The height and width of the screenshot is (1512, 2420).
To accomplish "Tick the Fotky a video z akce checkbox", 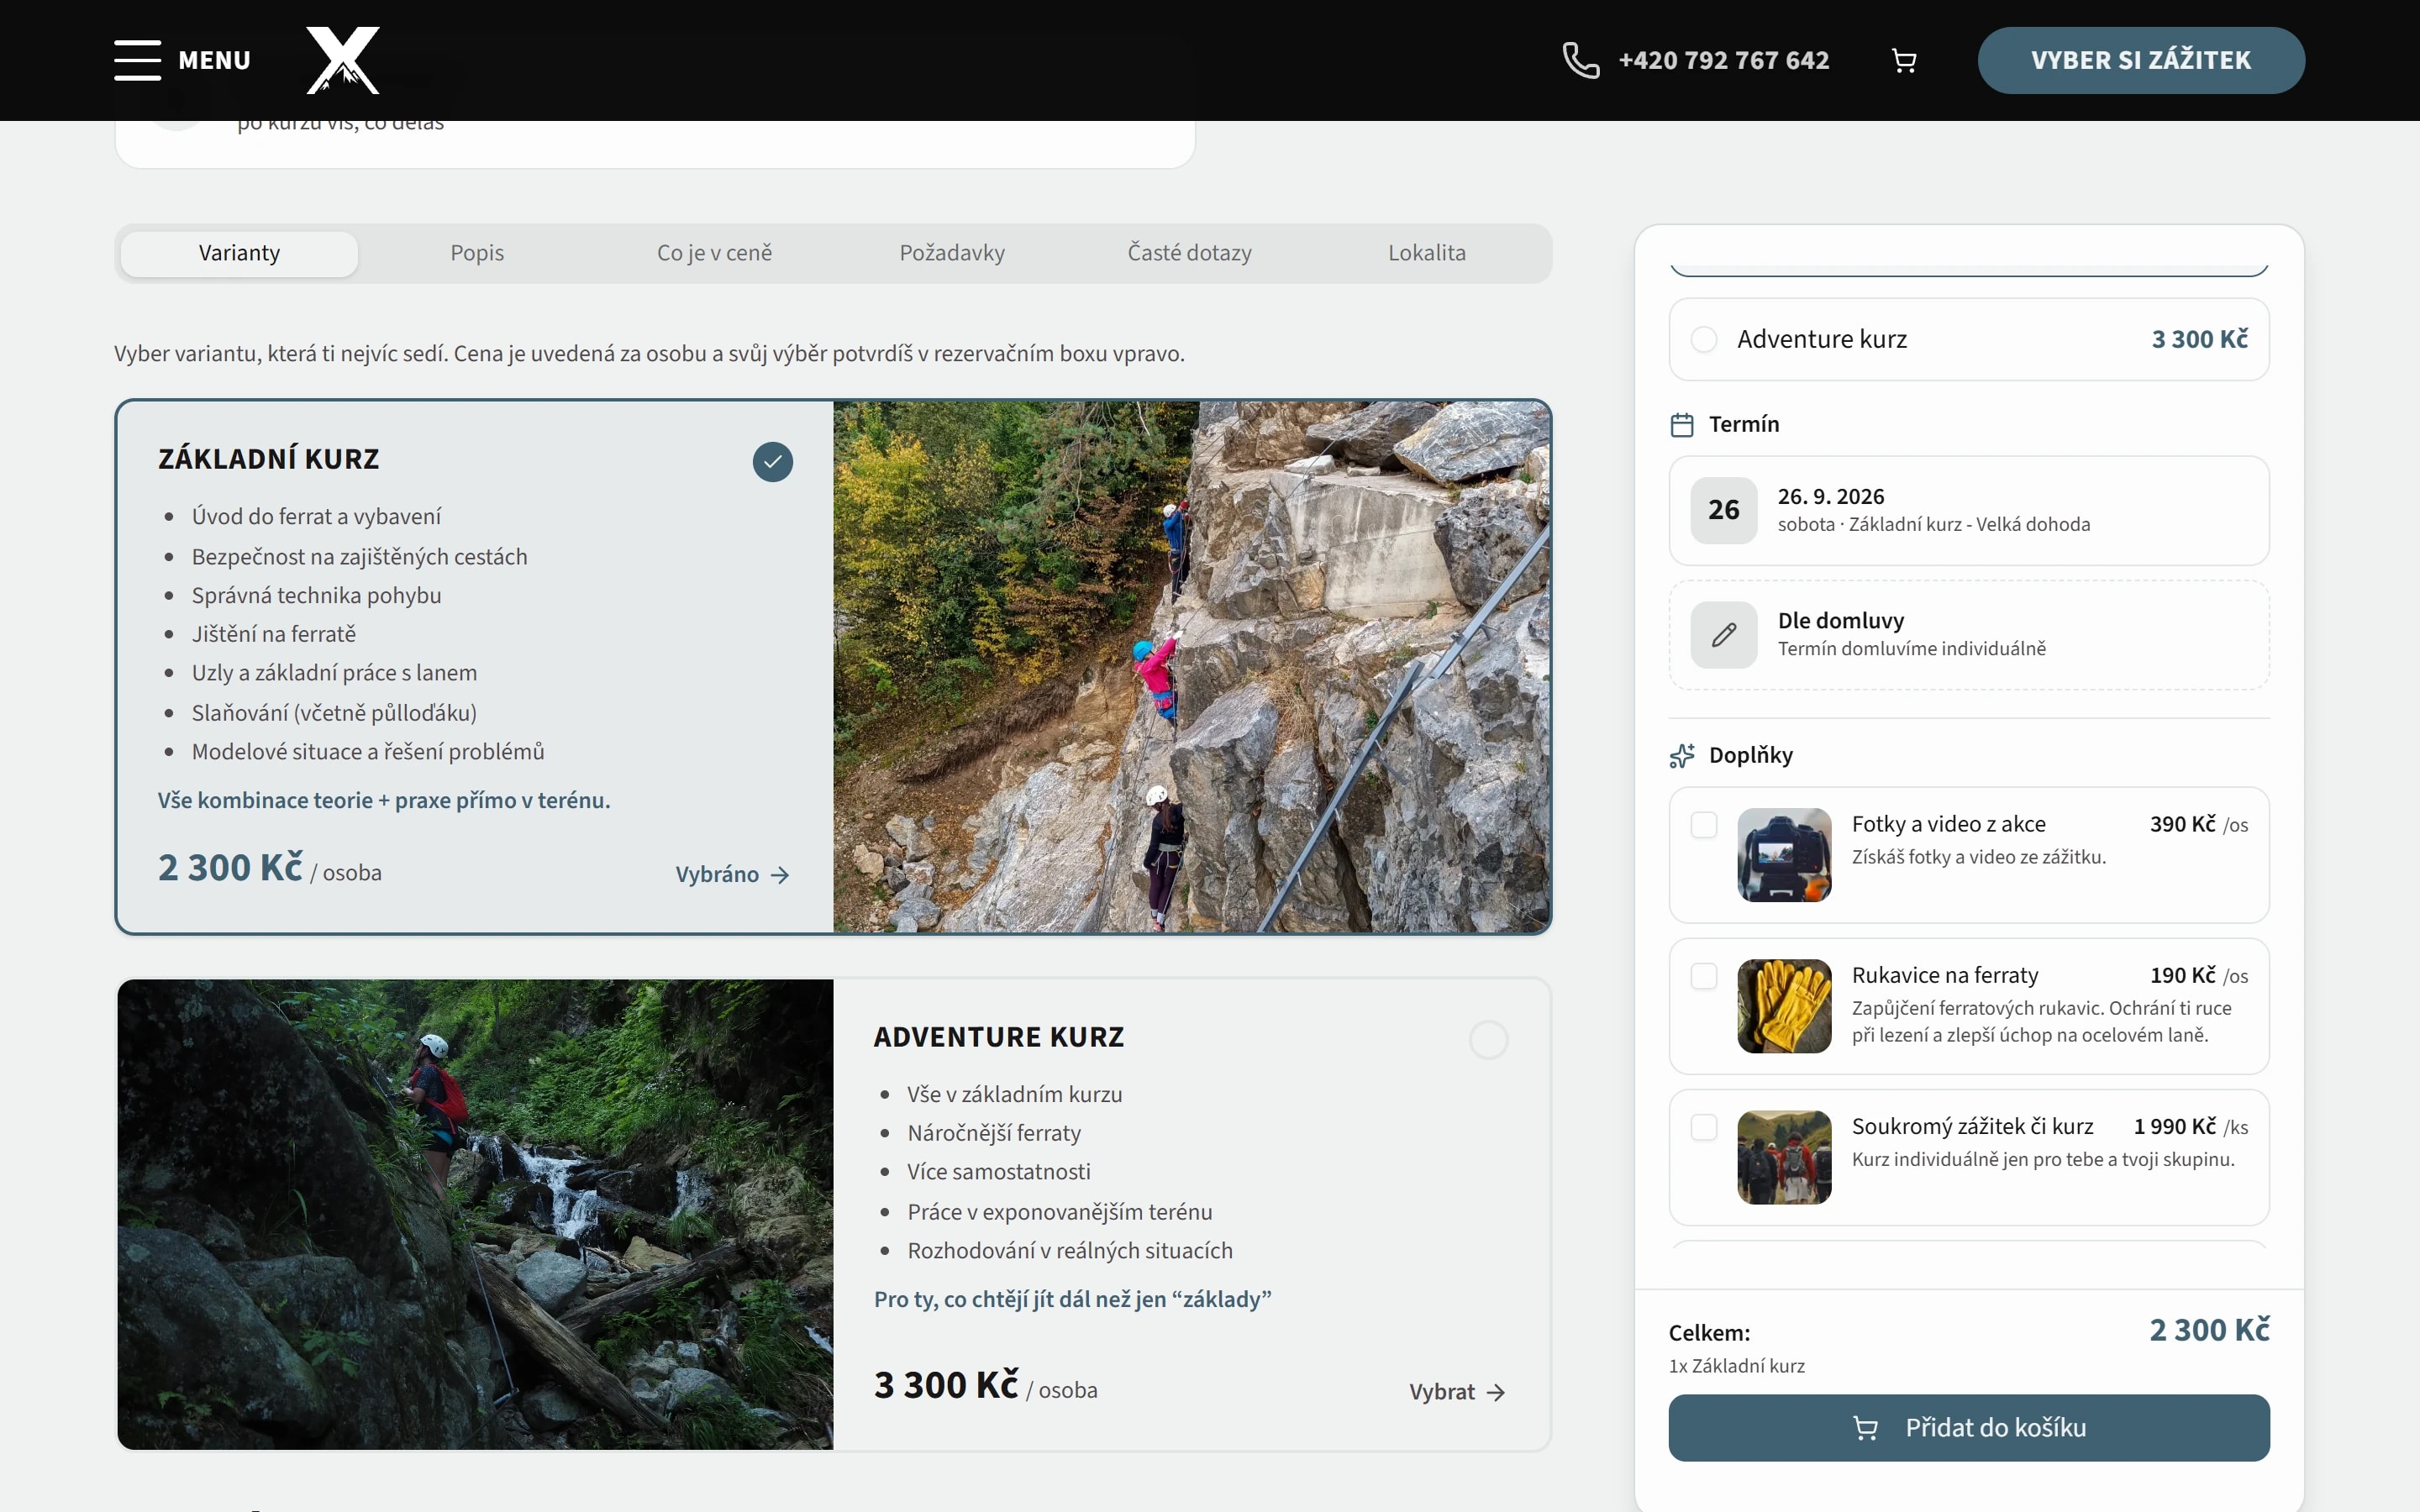I will coord(1704,825).
